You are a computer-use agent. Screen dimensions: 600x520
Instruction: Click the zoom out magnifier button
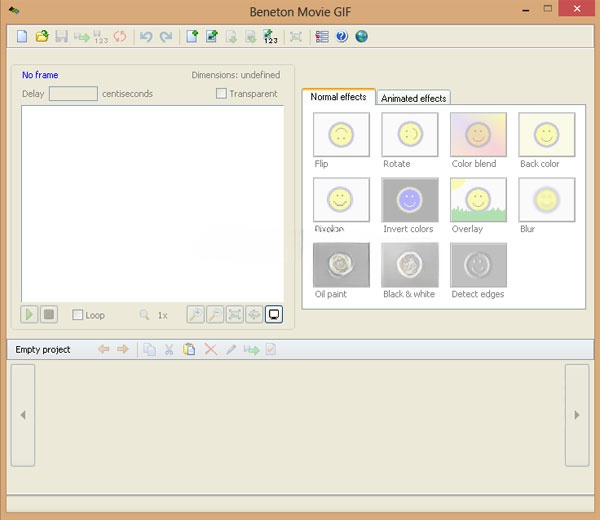tap(215, 315)
